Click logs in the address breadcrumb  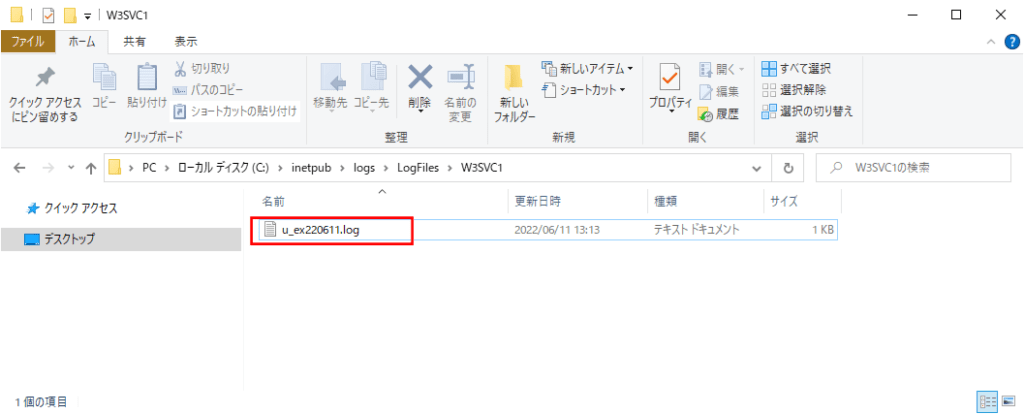(362, 168)
